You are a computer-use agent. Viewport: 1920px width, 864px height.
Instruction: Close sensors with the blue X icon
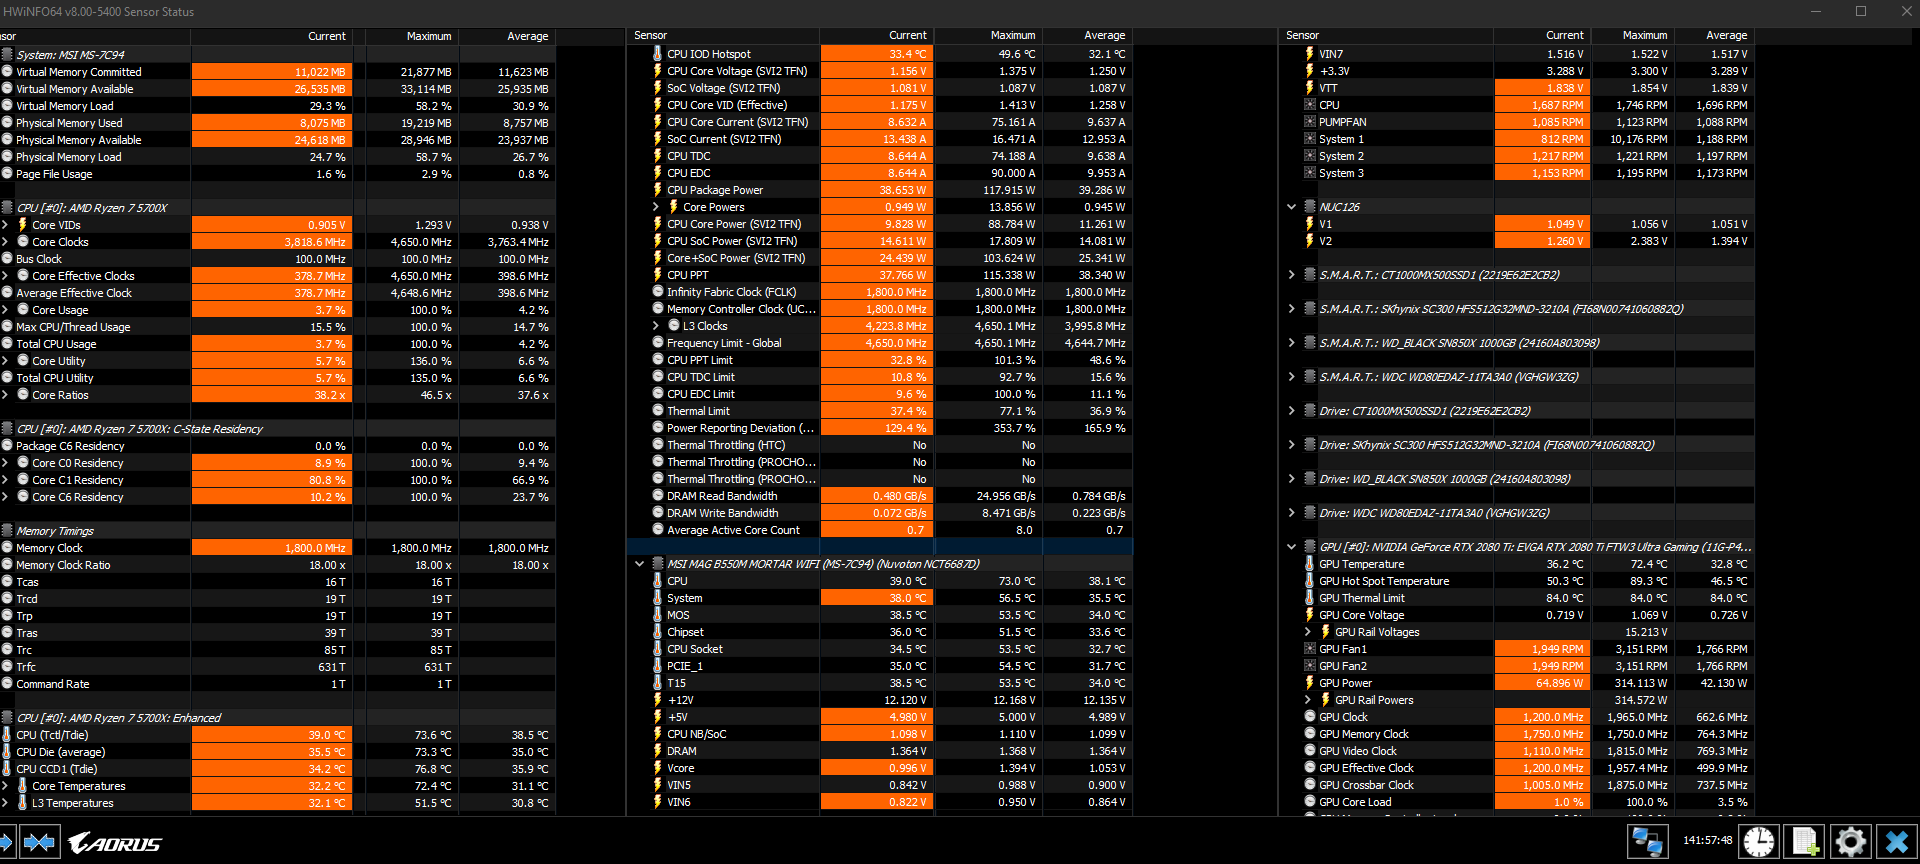tap(1896, 842)
